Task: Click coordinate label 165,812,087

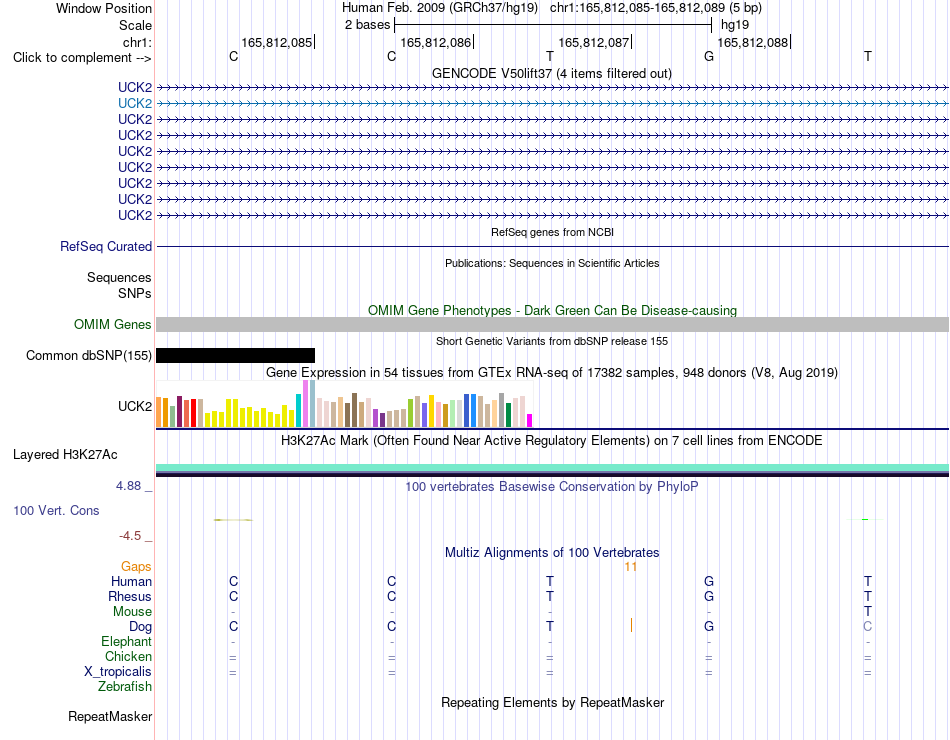Action: 594,42
